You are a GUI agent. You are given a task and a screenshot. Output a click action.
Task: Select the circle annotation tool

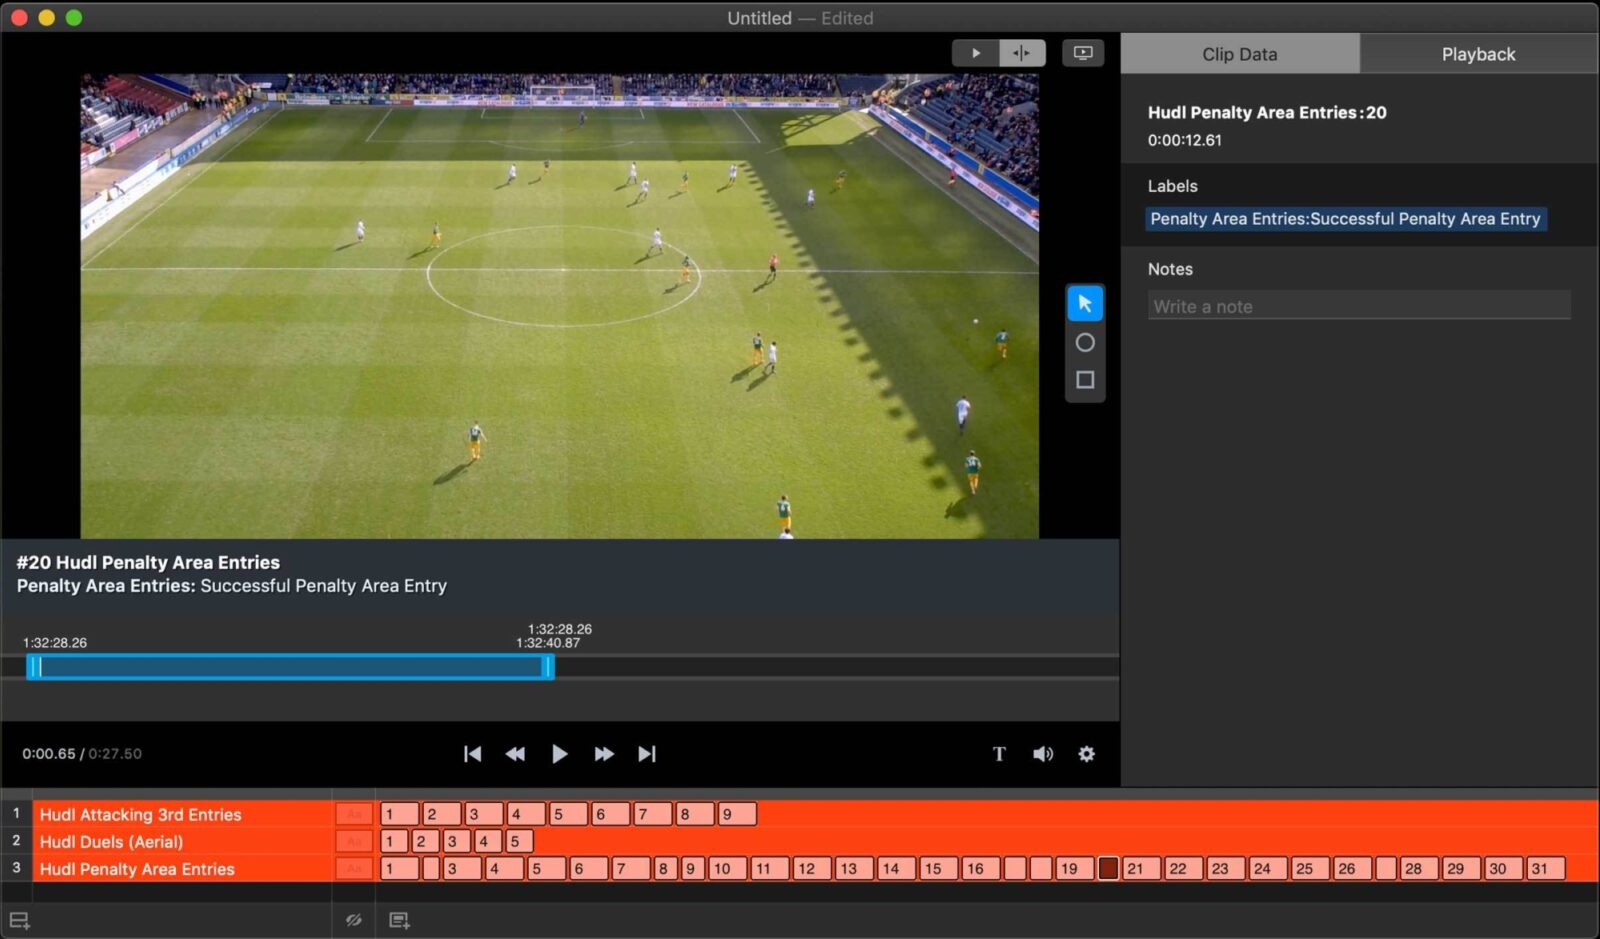(1084, 341)
